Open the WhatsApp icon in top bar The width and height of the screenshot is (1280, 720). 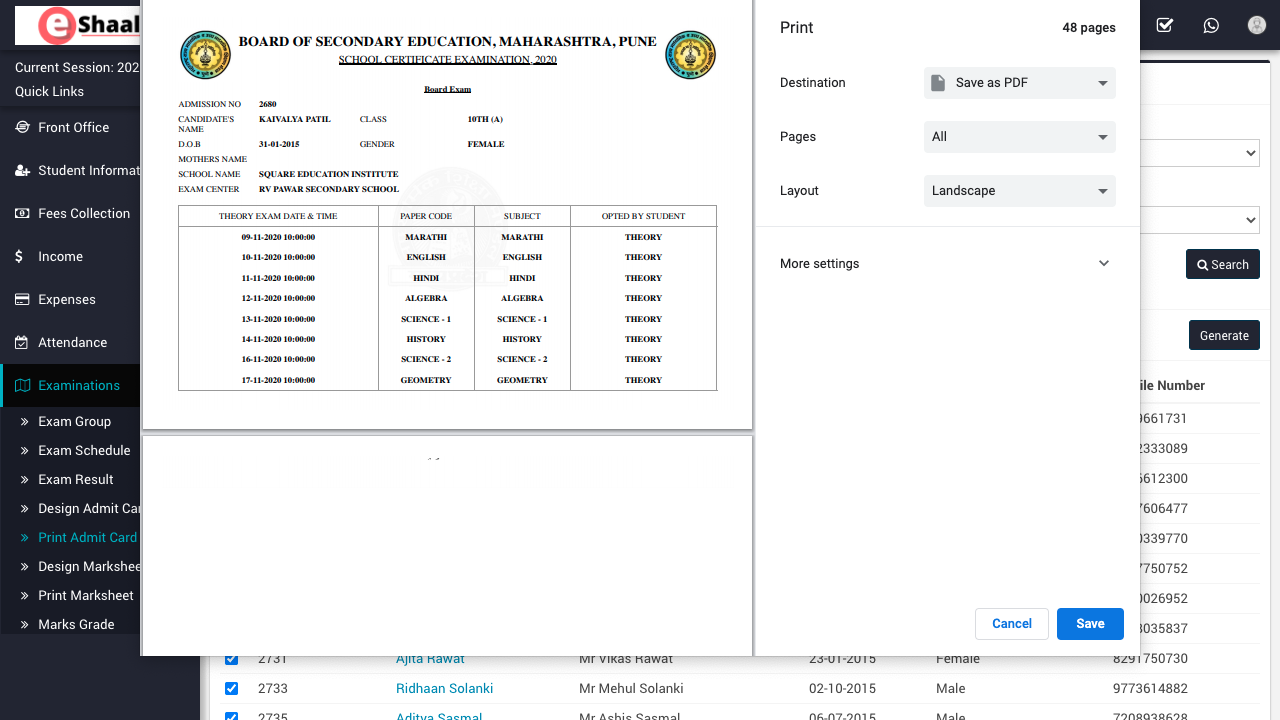pos(1211,25)
